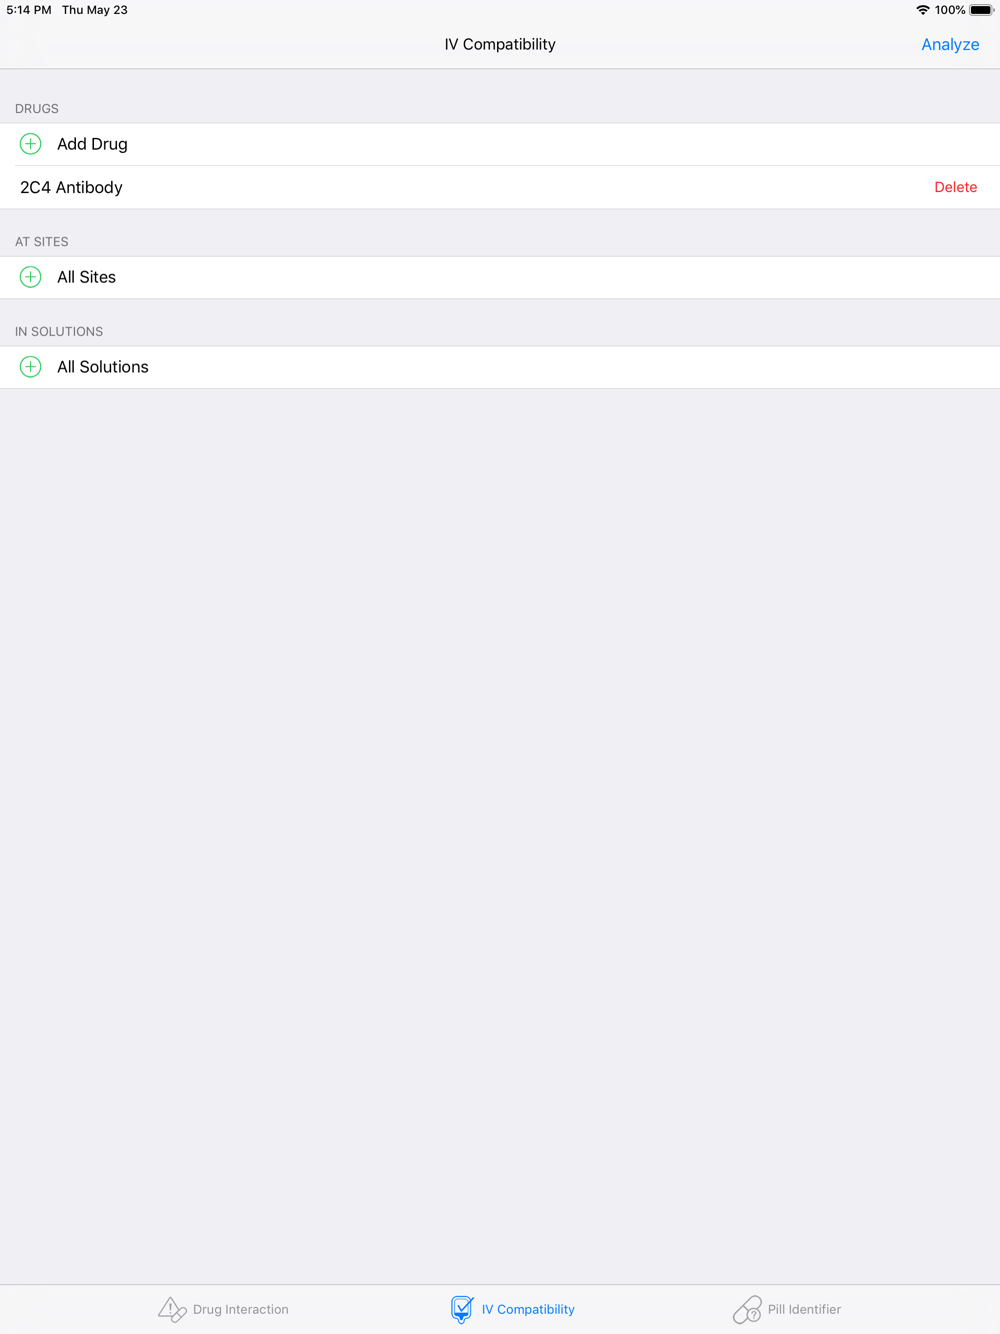
Task: Open the IV Compatibility tab label
Action: tap(528, 1309)
